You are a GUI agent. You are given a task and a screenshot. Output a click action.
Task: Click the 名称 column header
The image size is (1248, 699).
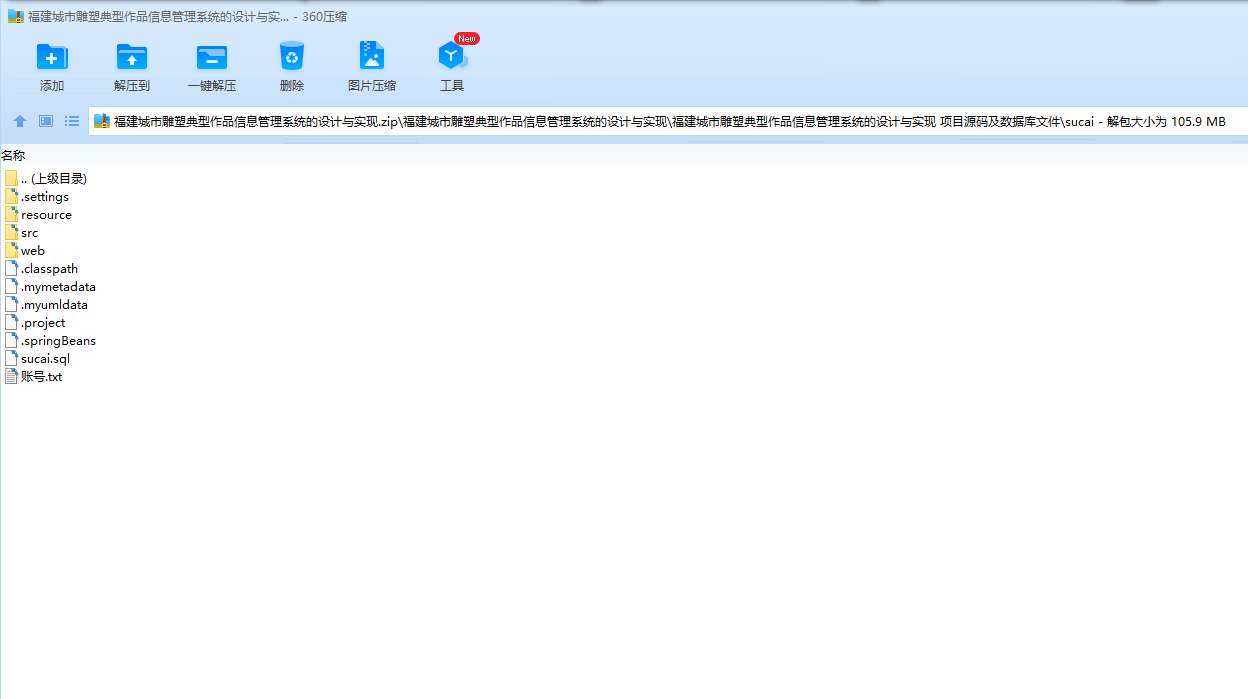point(13,155)
